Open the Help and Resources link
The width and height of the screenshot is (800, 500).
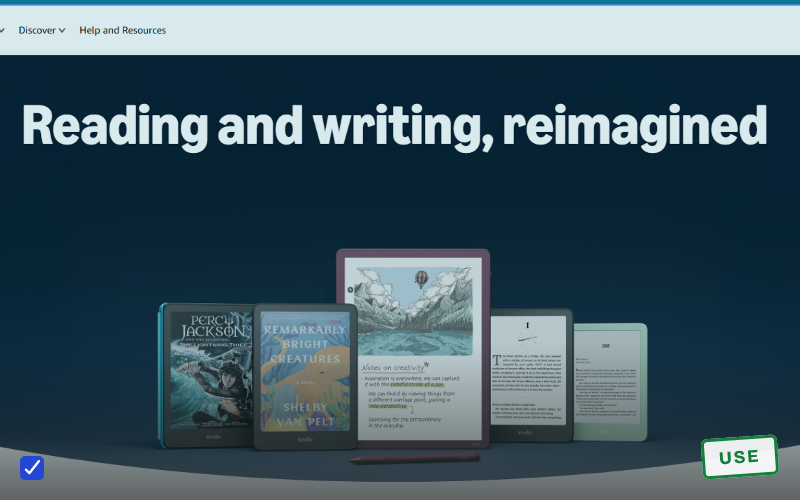(122, 30)
